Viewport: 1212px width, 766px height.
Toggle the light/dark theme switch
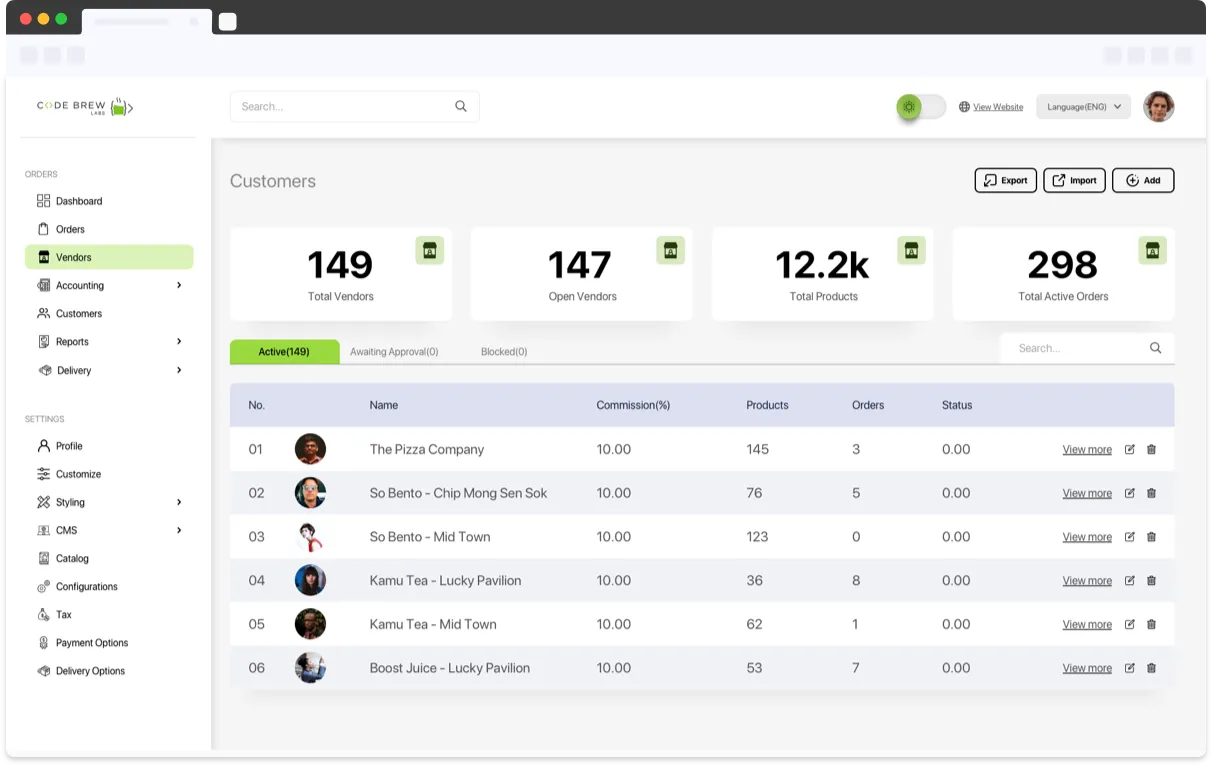tap(920, 107)
